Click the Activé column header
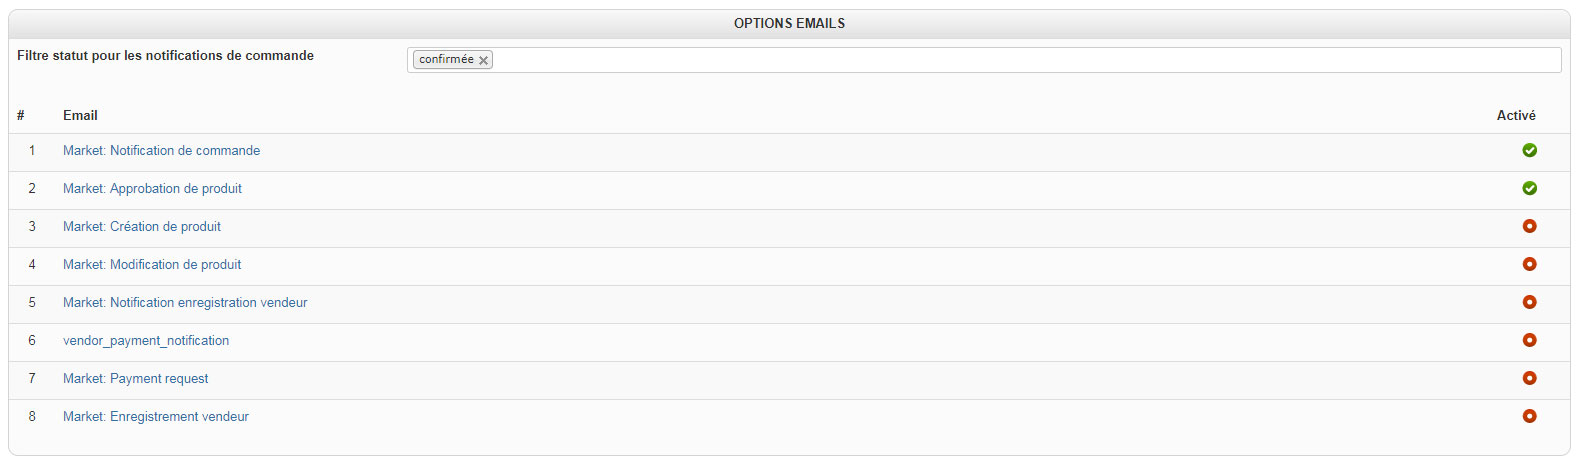The image size is (1584, 468). [x=1516, y=115]
